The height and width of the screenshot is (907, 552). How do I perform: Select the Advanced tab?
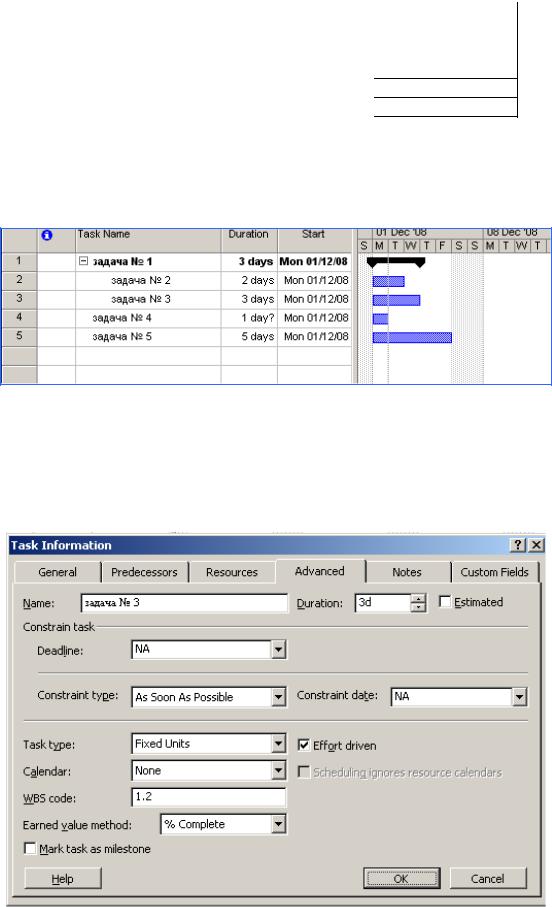(x=319, y=571)
